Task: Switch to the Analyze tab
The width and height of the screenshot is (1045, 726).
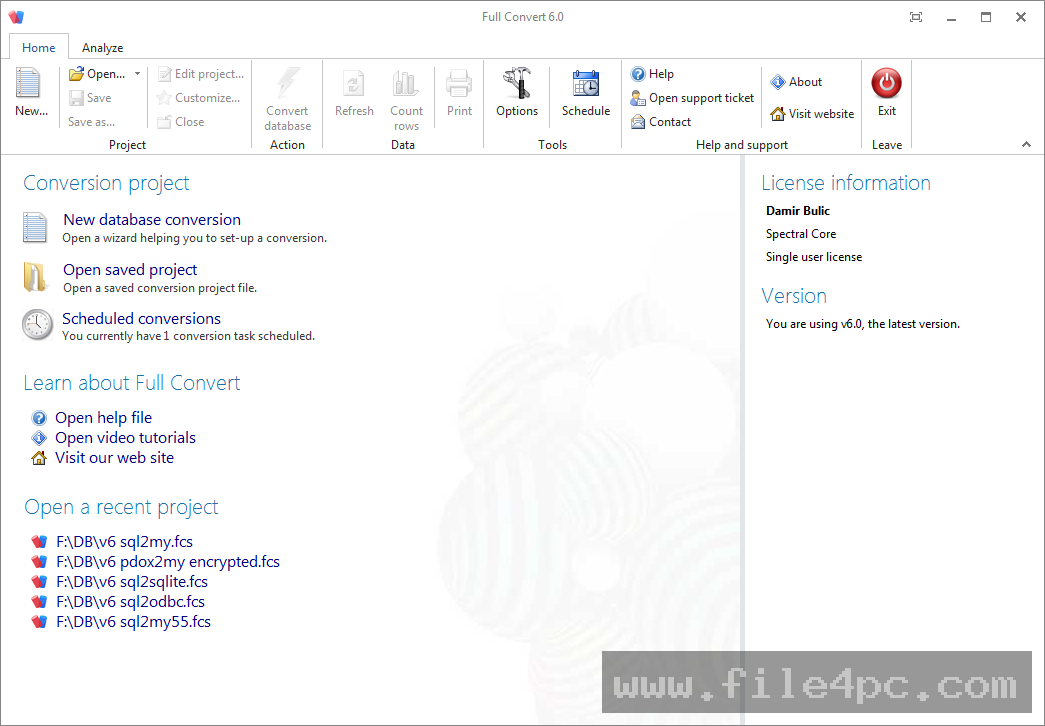Action: point(103,47)
